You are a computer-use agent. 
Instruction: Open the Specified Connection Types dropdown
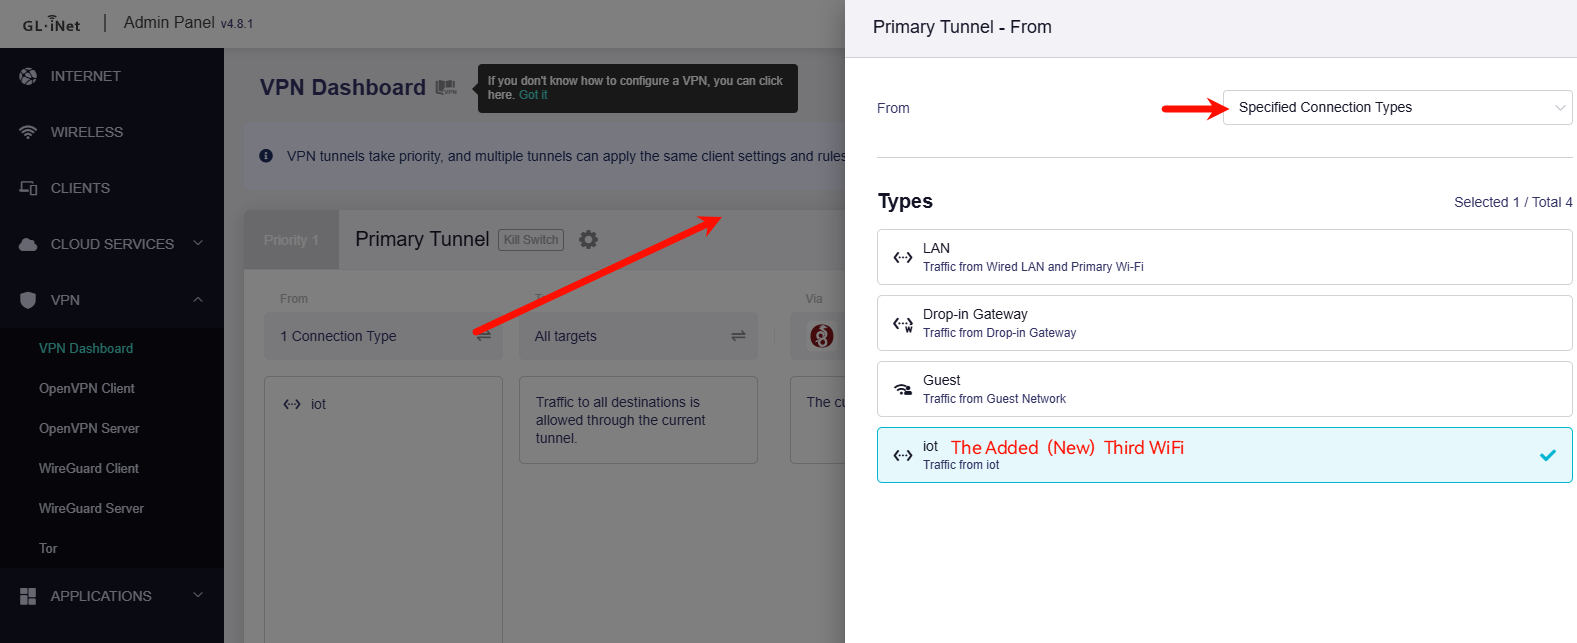coord(1397,108)
